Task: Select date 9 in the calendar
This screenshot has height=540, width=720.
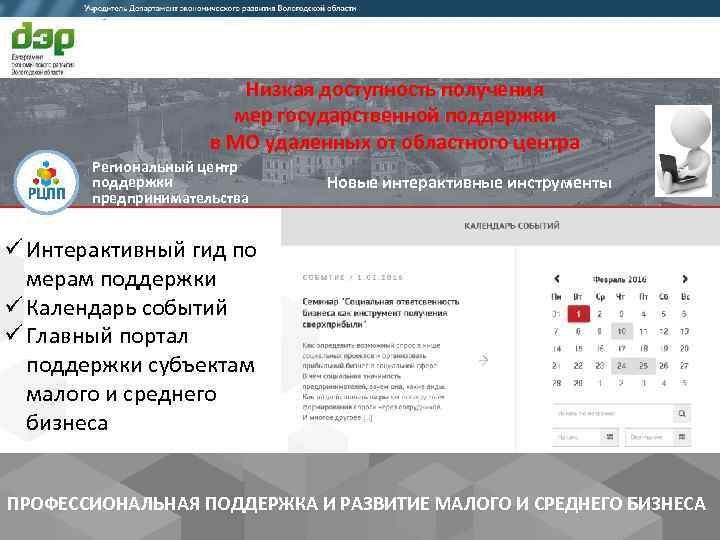Action: (600, 331)
